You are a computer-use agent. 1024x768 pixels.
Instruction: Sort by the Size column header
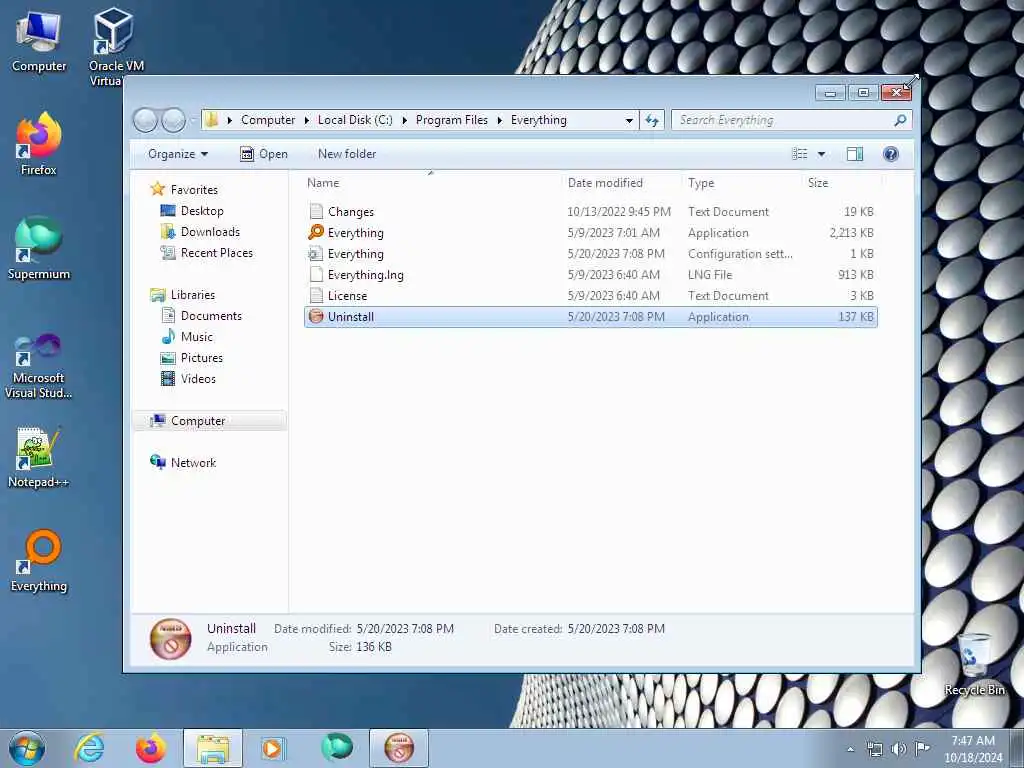[818, 183]
